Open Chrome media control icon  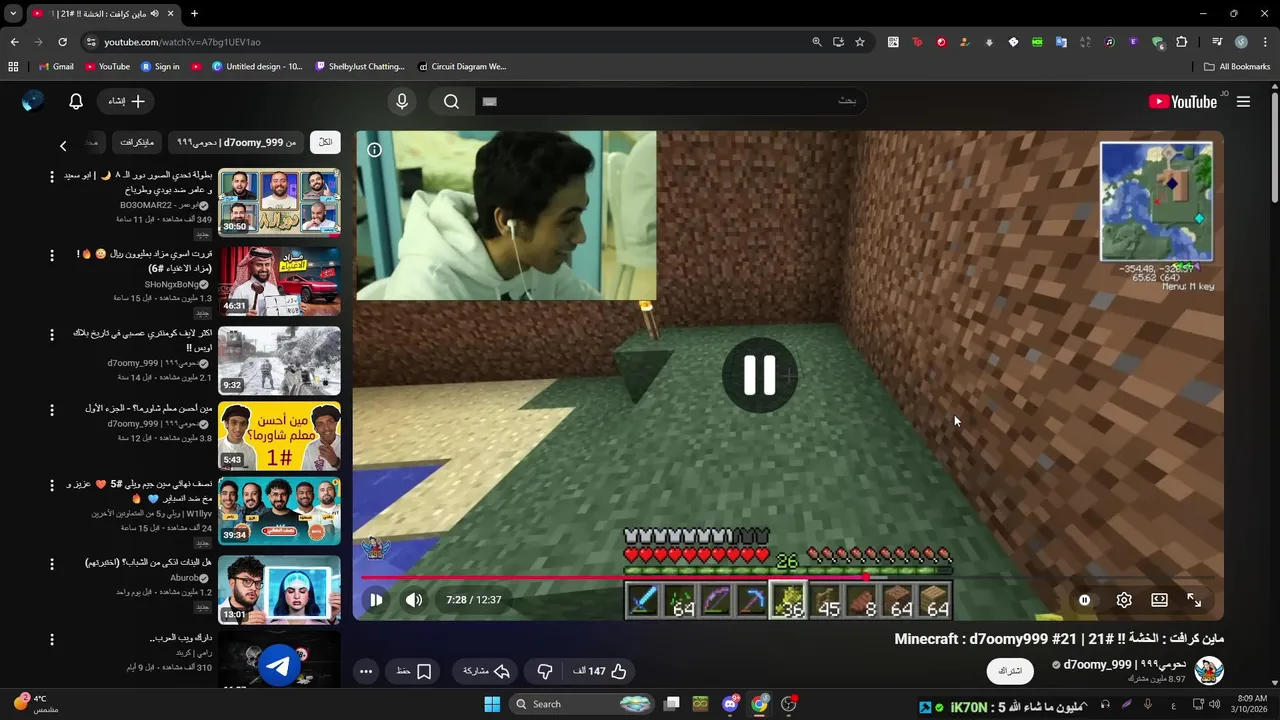click(1217, 42)
